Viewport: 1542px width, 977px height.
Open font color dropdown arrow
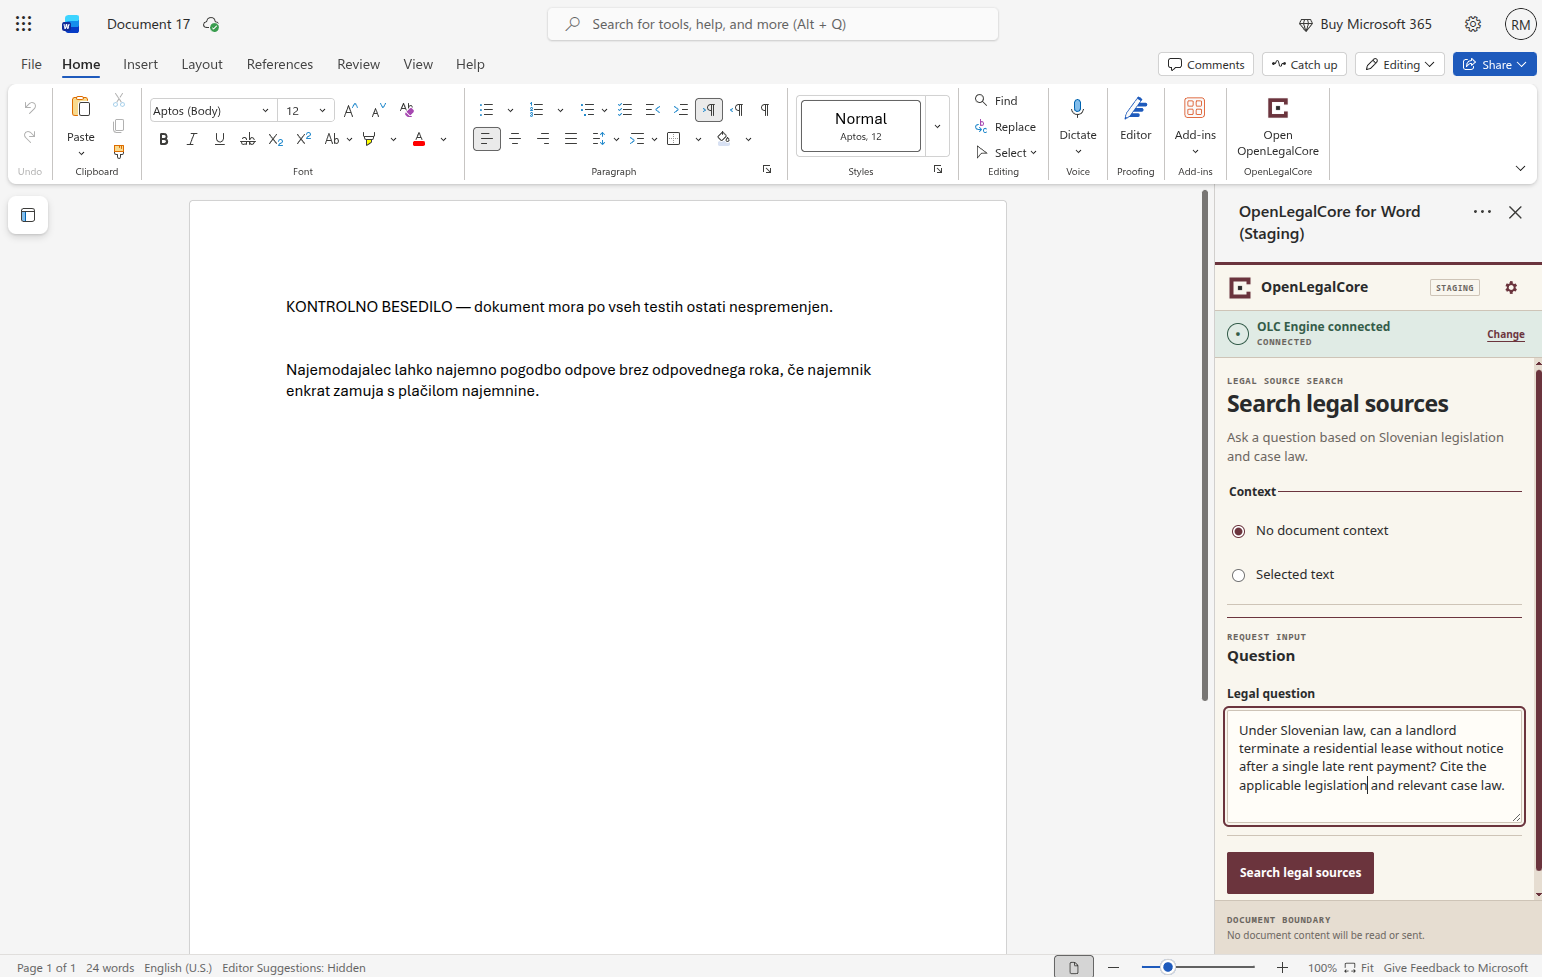click(443, 139)
